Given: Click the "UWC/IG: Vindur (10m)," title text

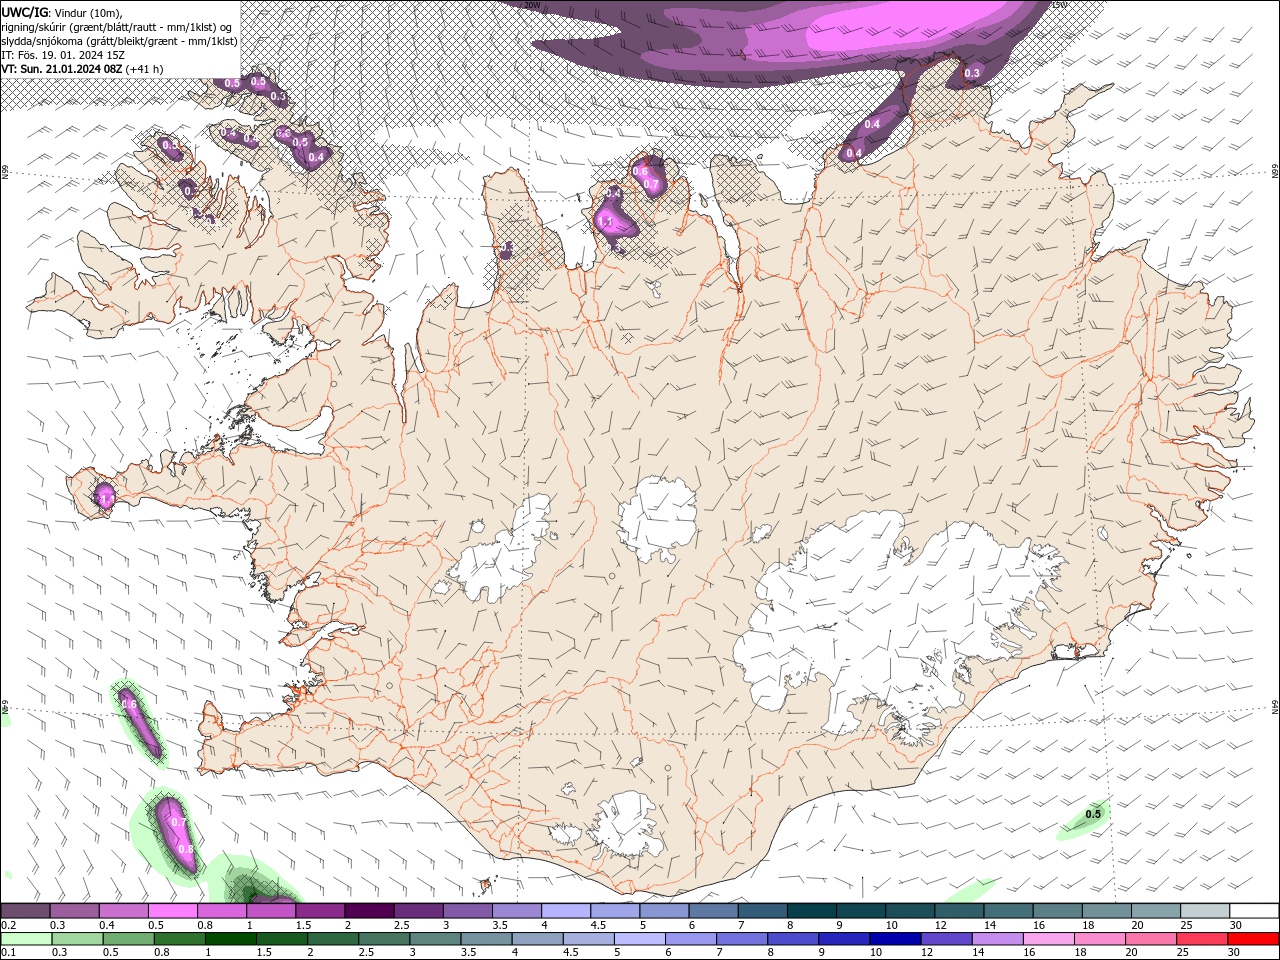Looking at the screenshot, I should (60, 12).
